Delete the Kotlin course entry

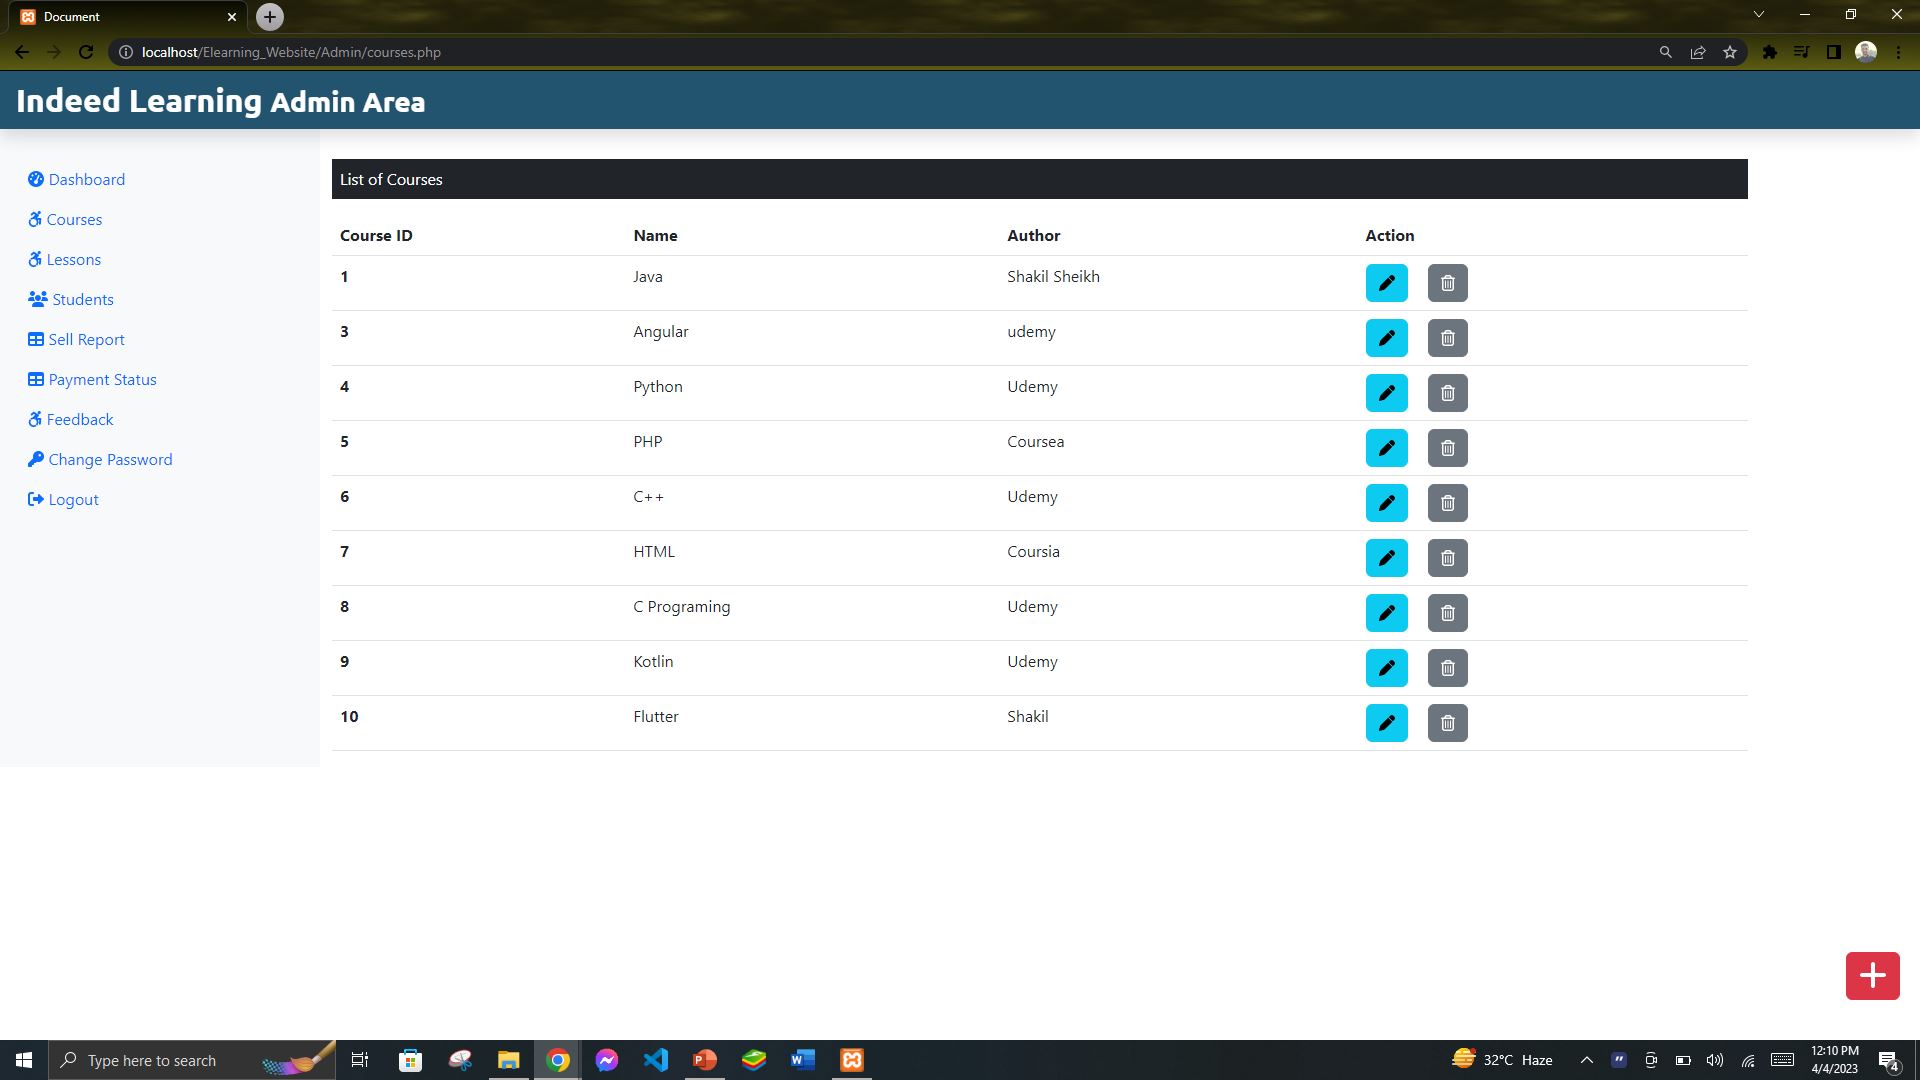coord(1447,668)
